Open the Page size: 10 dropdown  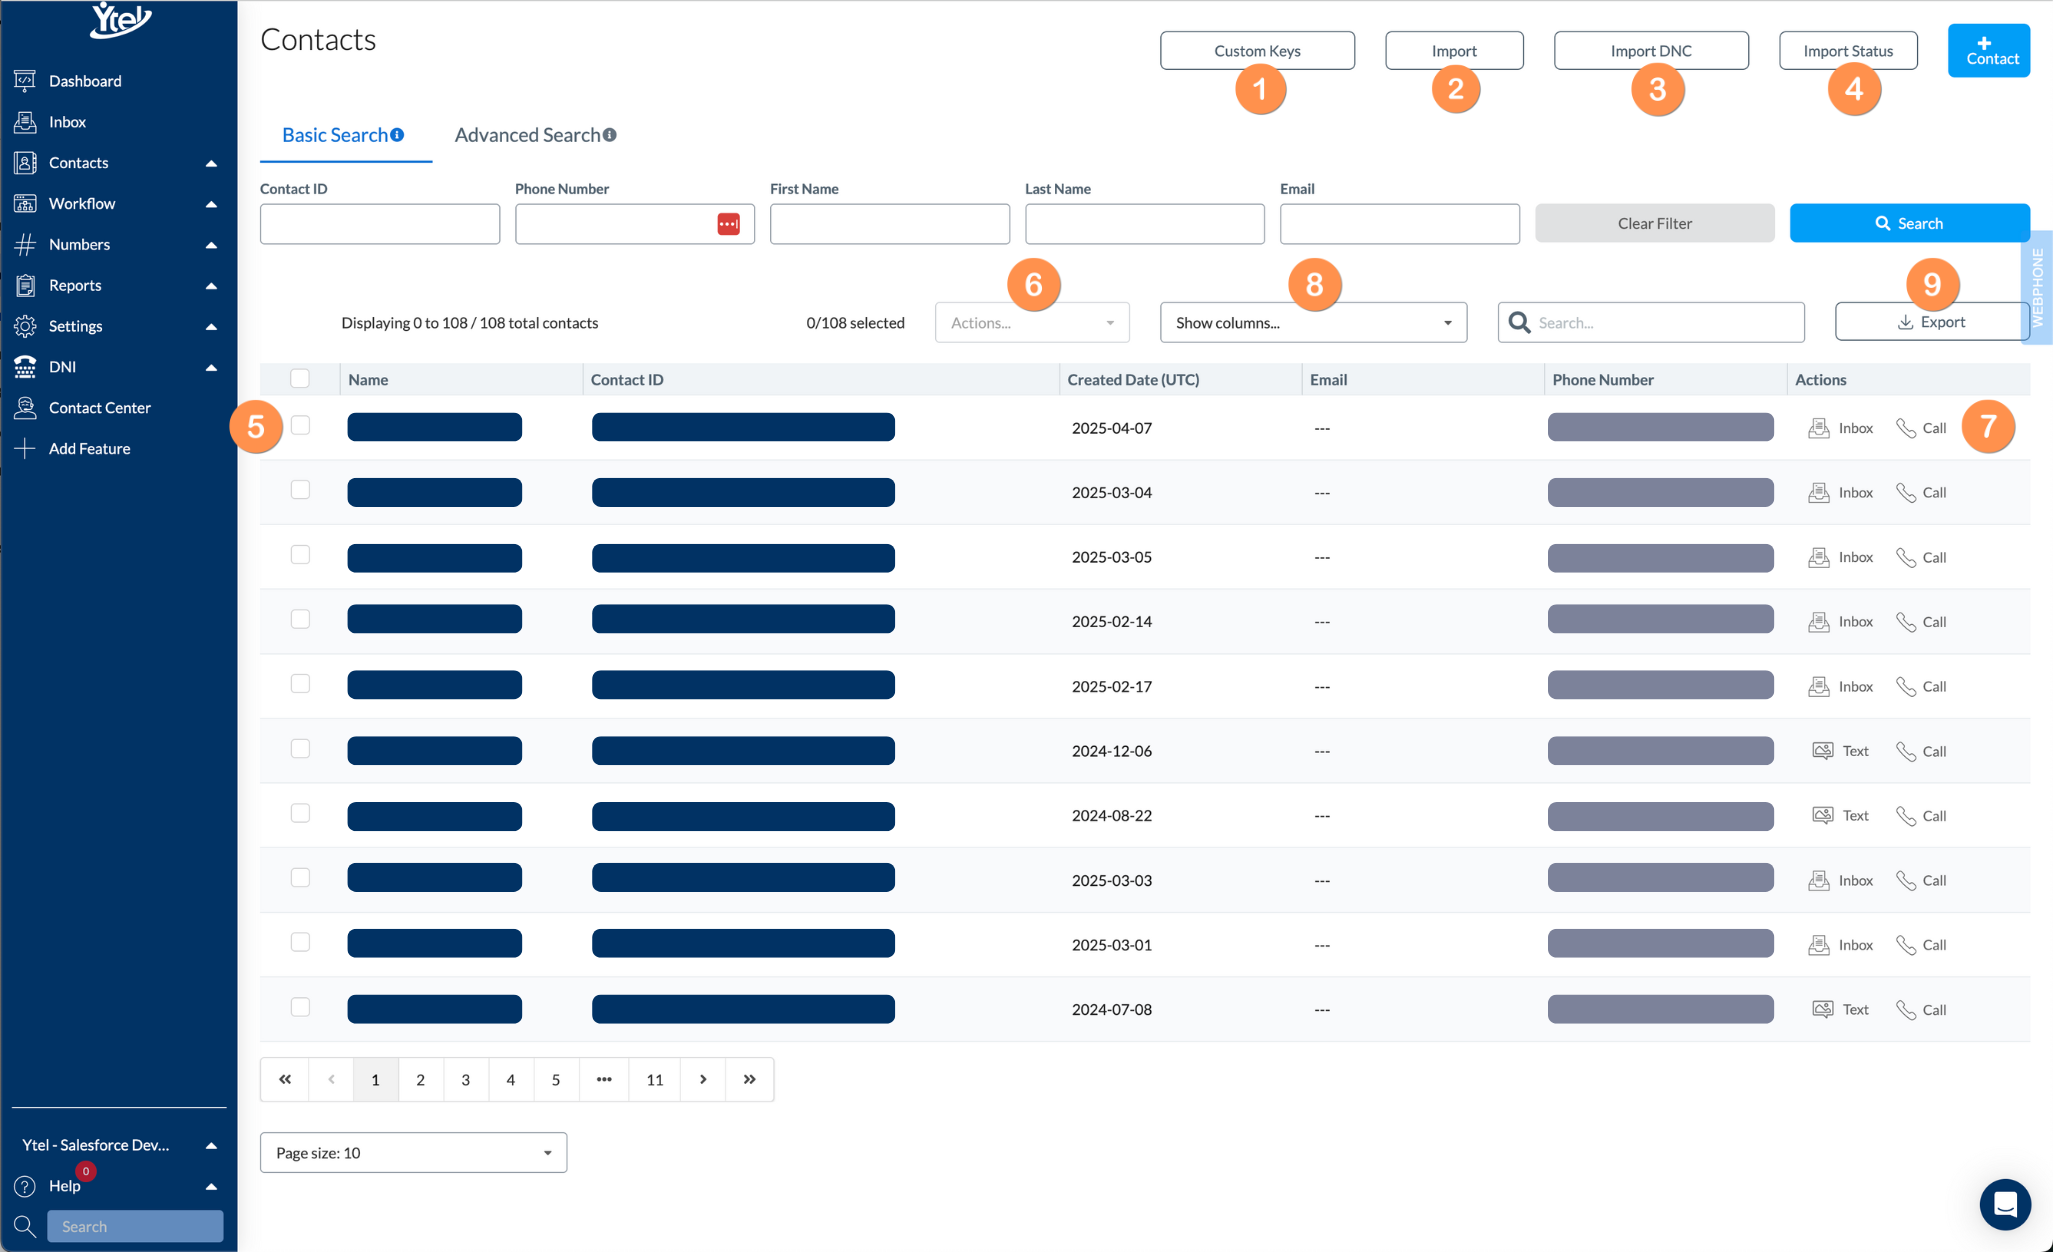(x=413, y=1153)
